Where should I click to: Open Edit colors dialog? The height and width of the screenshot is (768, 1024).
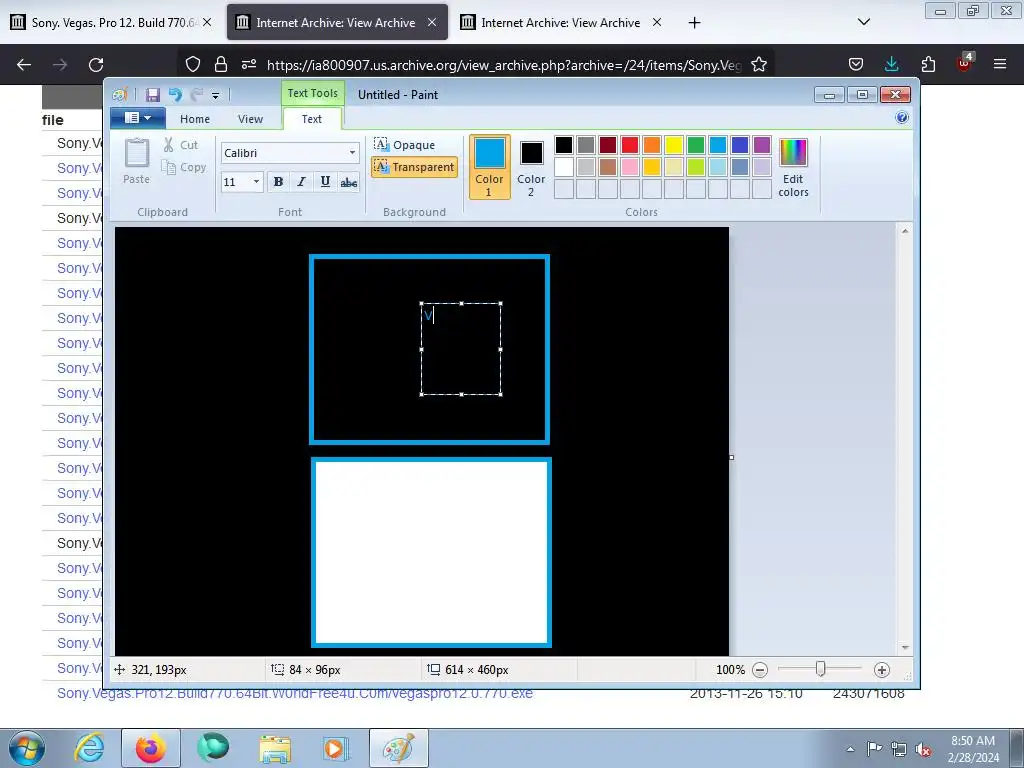point(793,167)
